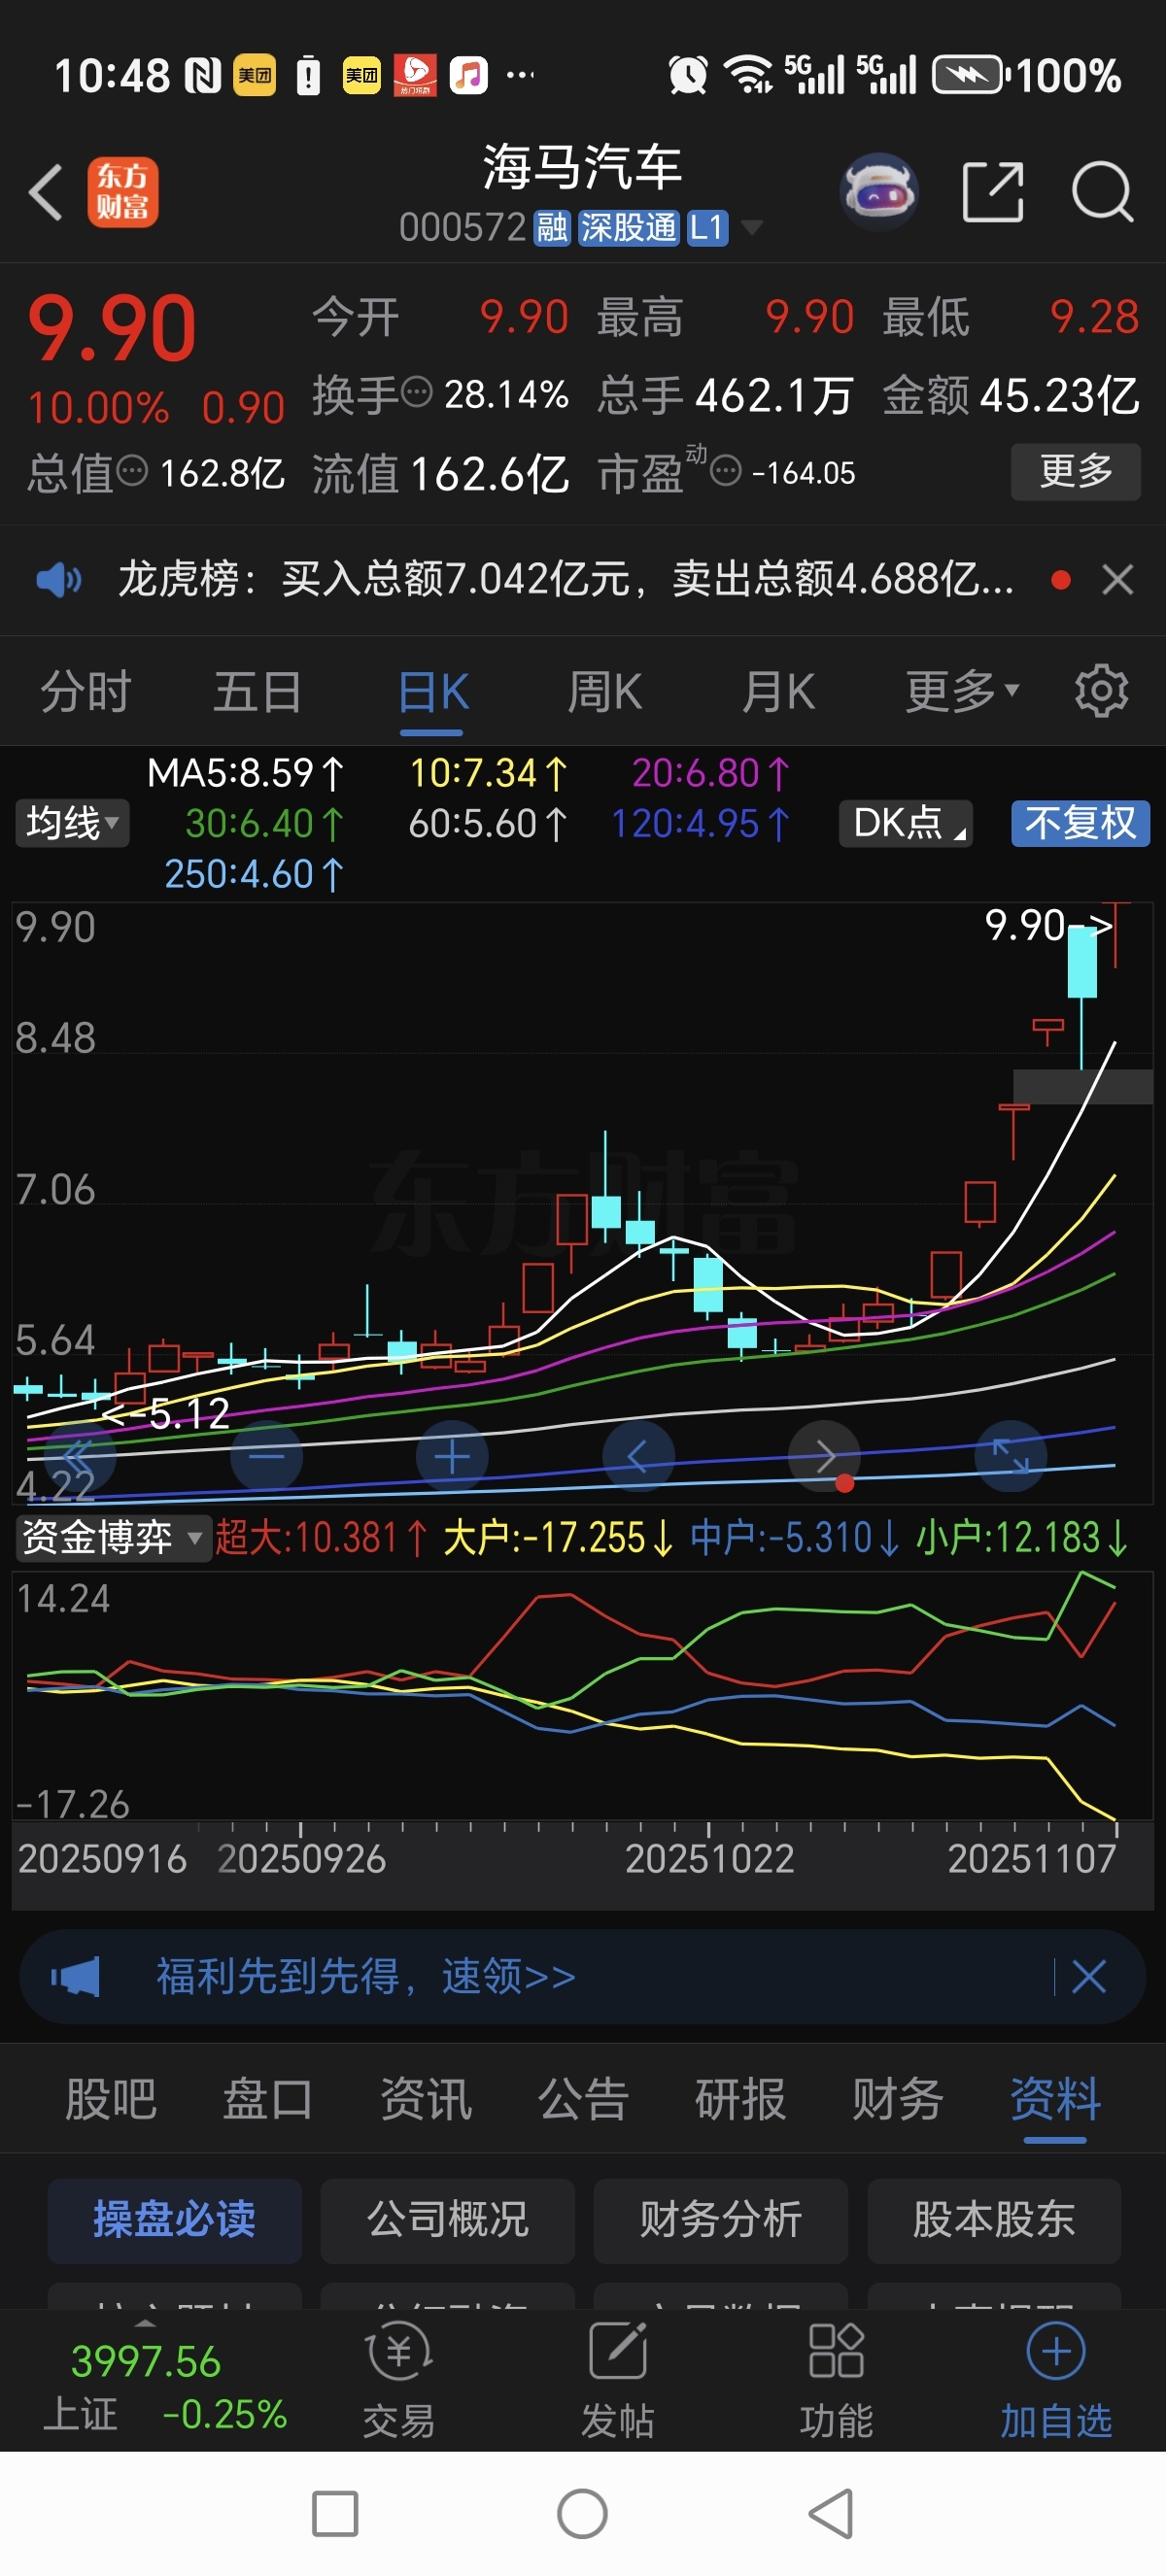
Task: Select the 日K chart tab
Action: click(x=433, y=691)
